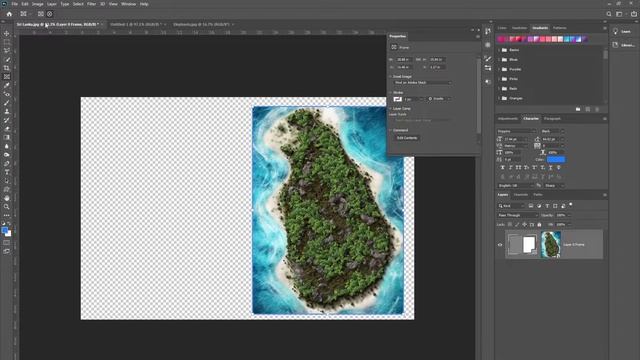
Task: Switch to the Adjustments tab
Action: pyautogui.click(x=507, y=119)
